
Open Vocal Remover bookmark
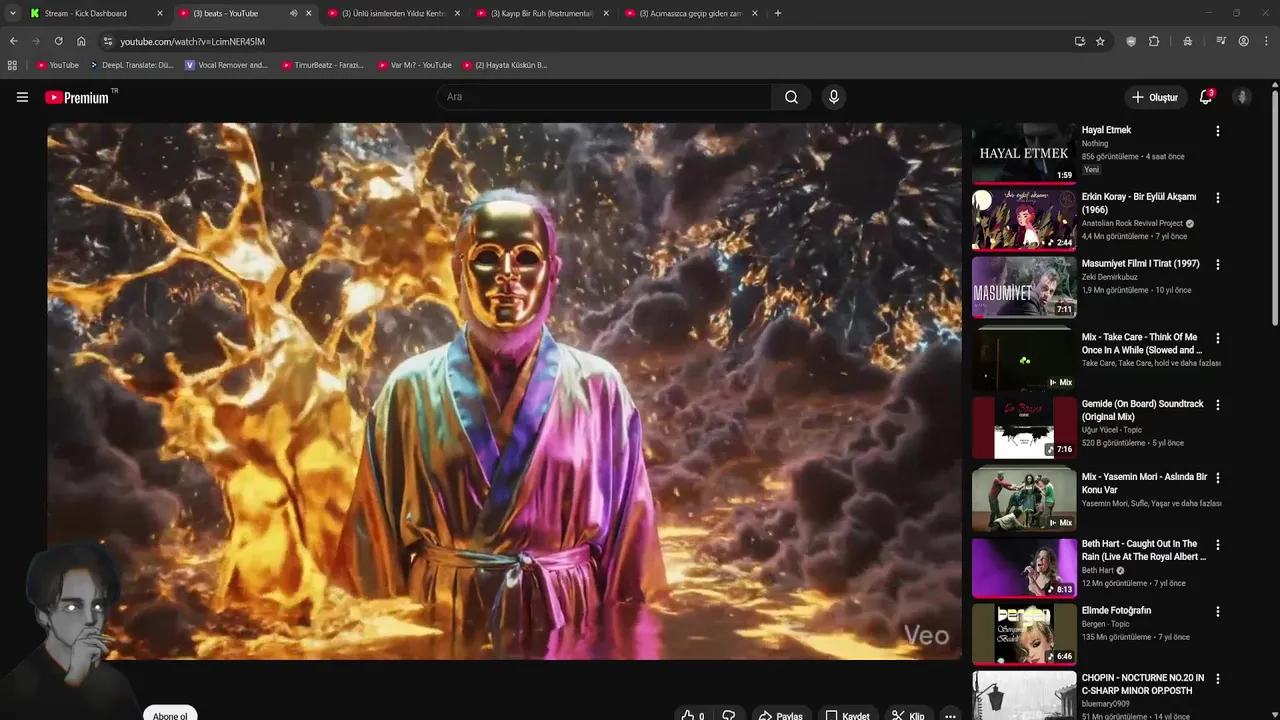(226, 65)
